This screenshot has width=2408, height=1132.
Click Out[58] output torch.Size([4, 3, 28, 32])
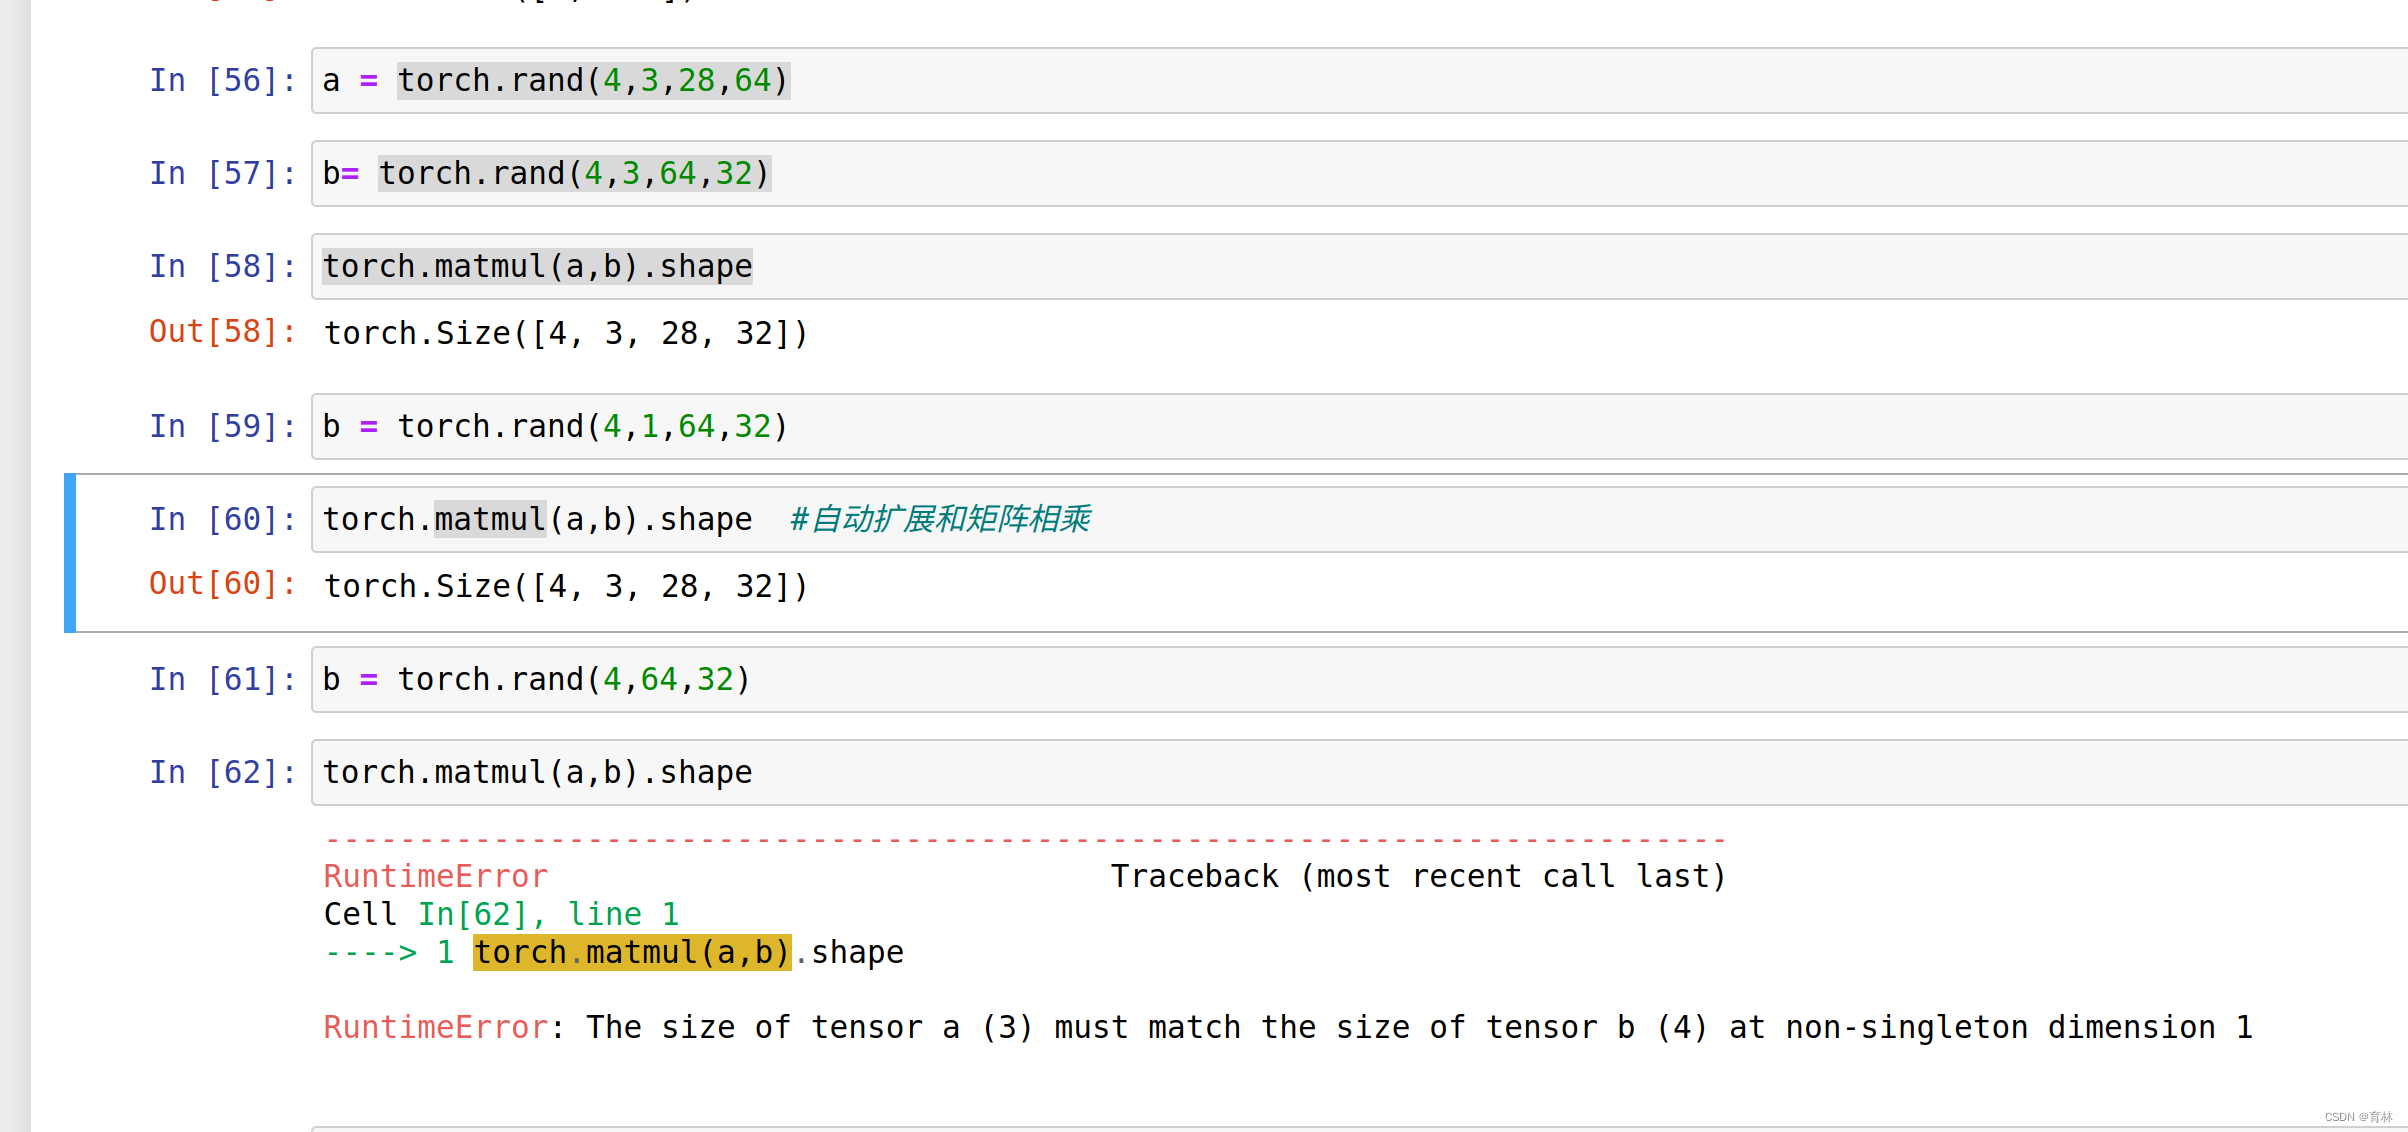(566, 333)
